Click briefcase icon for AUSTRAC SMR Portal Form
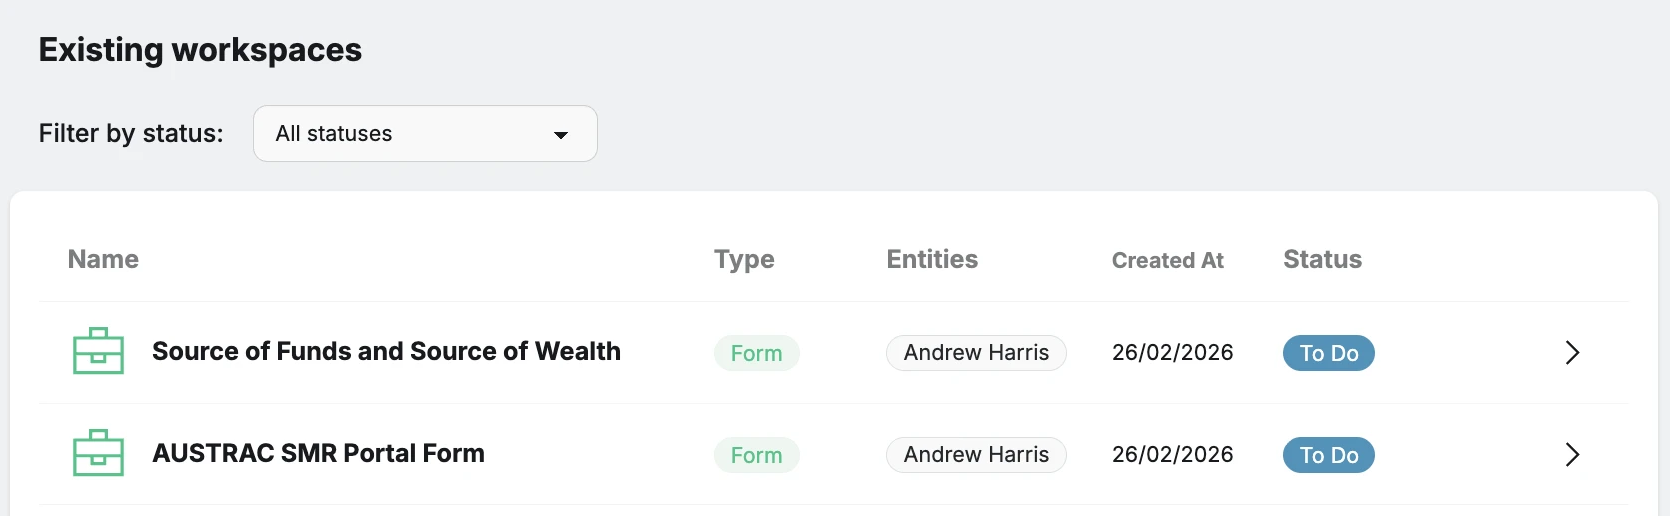Image resolution: width=1670 pixels, height=516 pixels. 98,453
